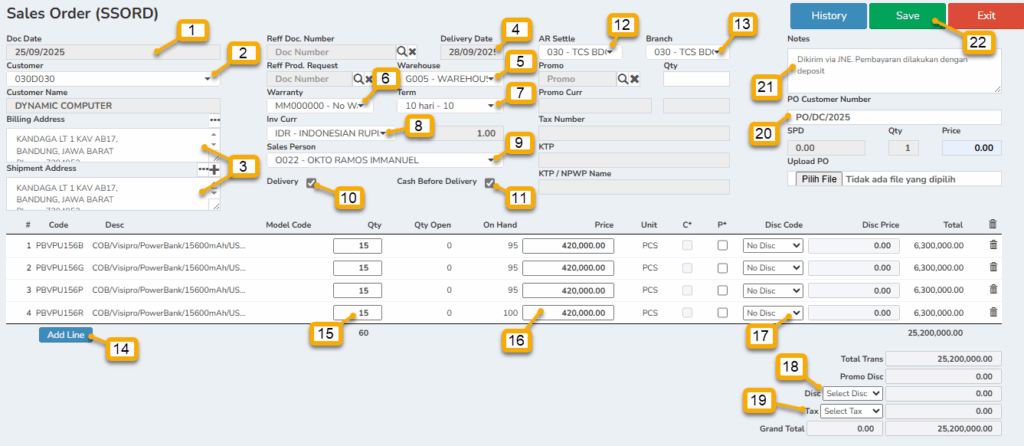
Task: Toggle the Delivery checkbox
Action: [x=313, y=183]
